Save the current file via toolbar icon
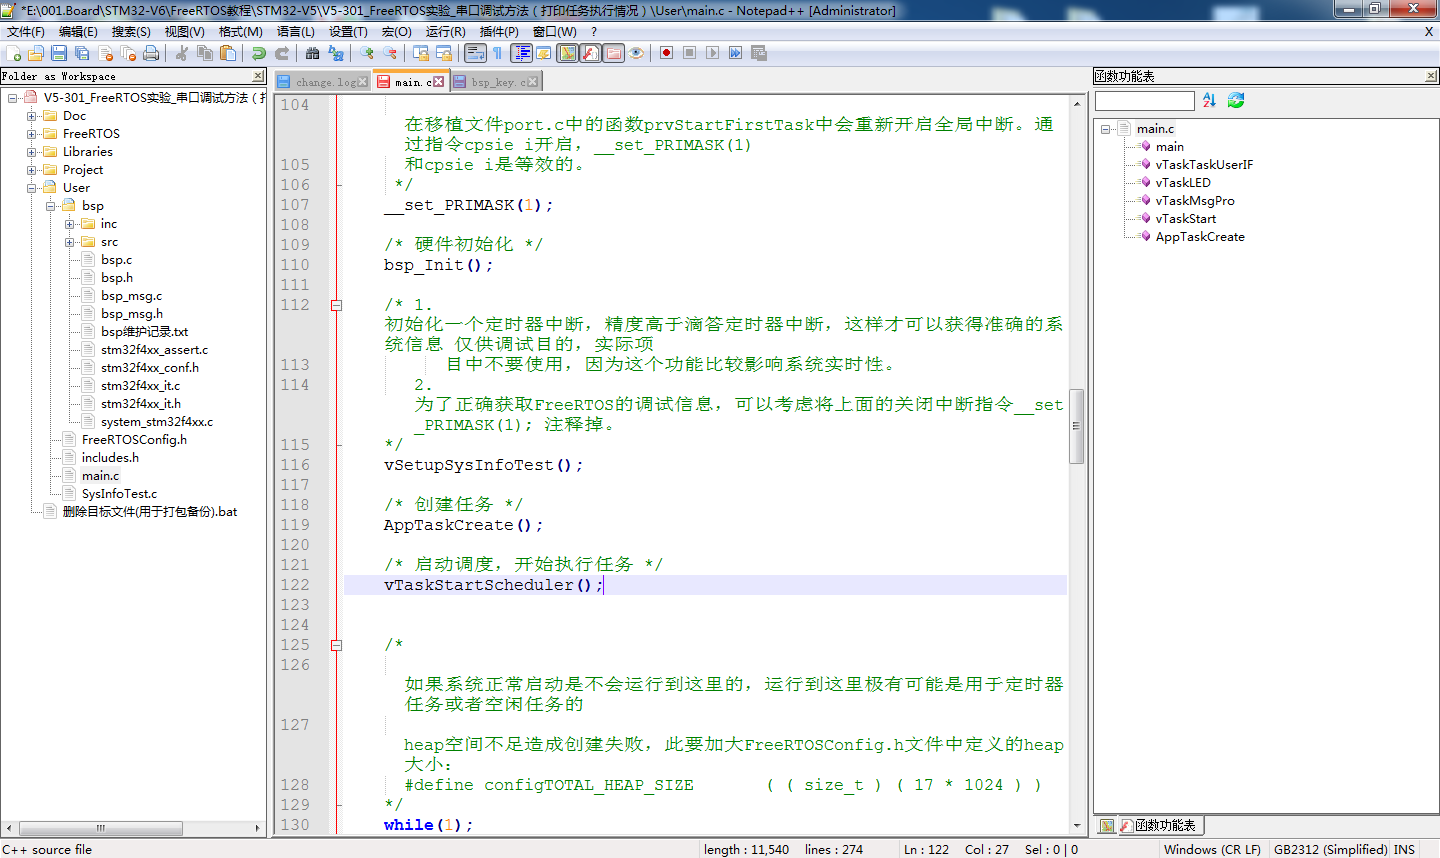The image size is (1440, 858). point(59,53)
